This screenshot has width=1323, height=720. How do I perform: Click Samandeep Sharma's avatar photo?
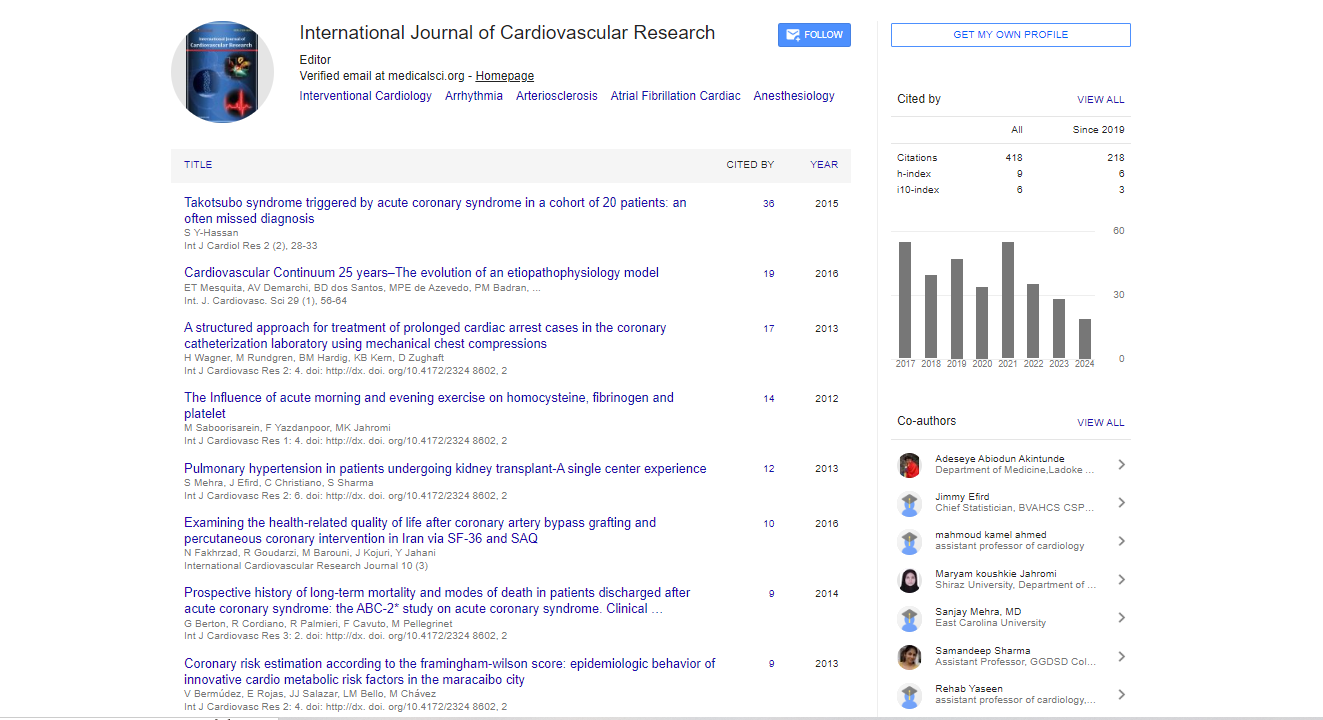tap(909, 657)
